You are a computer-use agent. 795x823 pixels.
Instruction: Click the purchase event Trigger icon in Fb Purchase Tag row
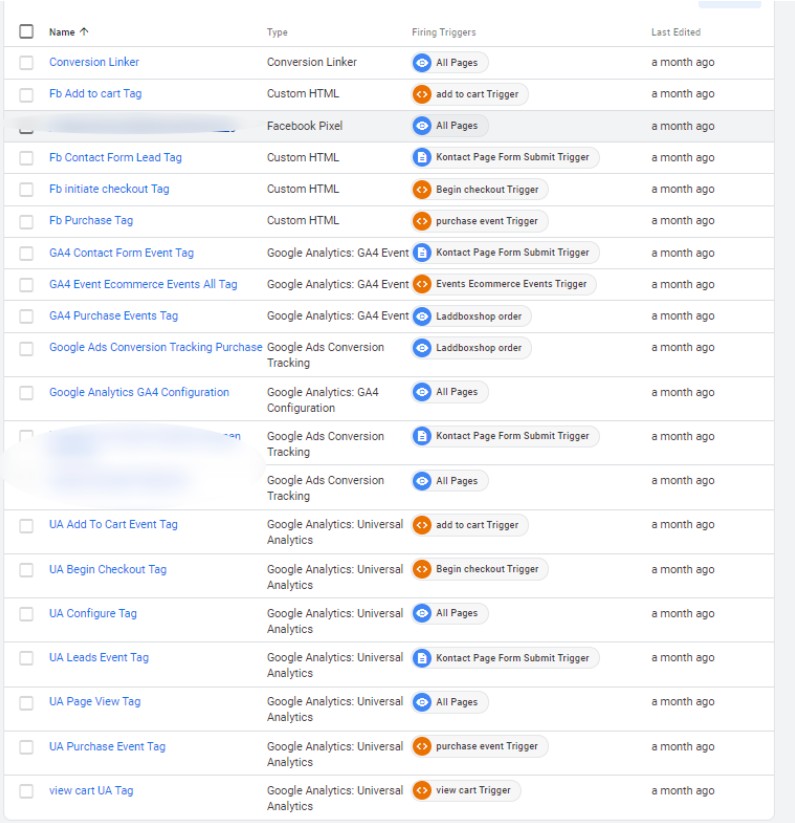[422, 221]
